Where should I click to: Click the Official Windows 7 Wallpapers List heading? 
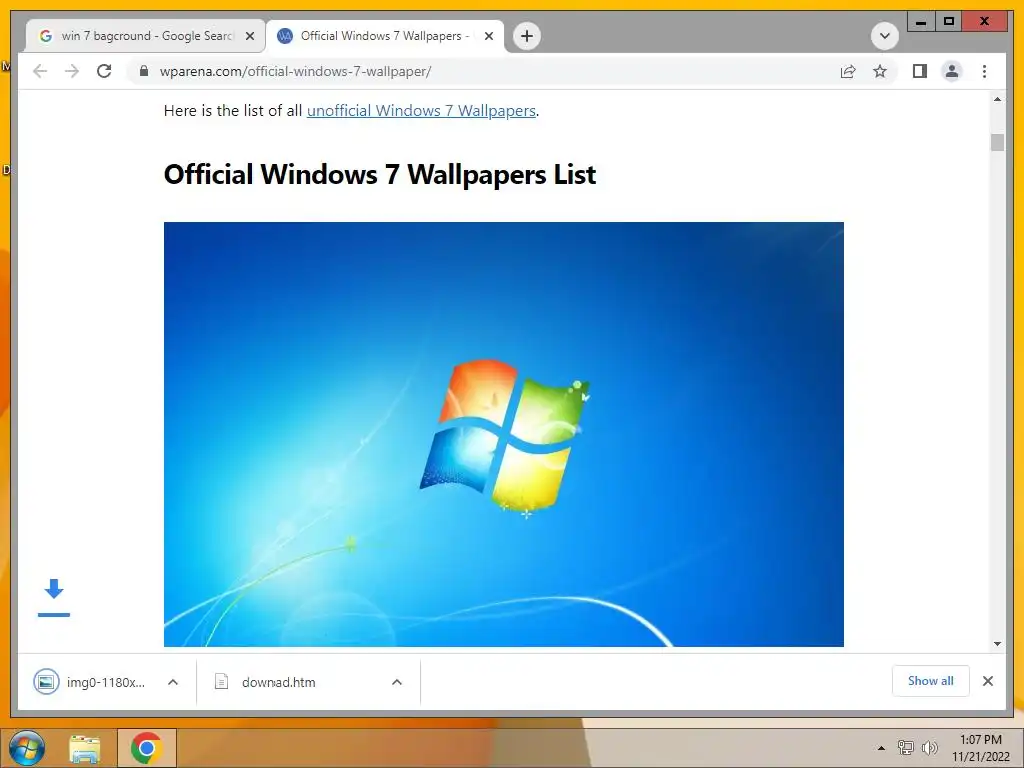379,174
